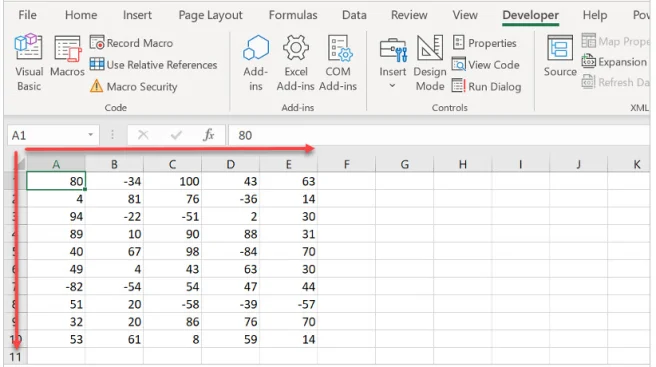This screenshot has height=367, width=656.
Task: Open Excel Add-ins manager
Action: tap(295, 63)
